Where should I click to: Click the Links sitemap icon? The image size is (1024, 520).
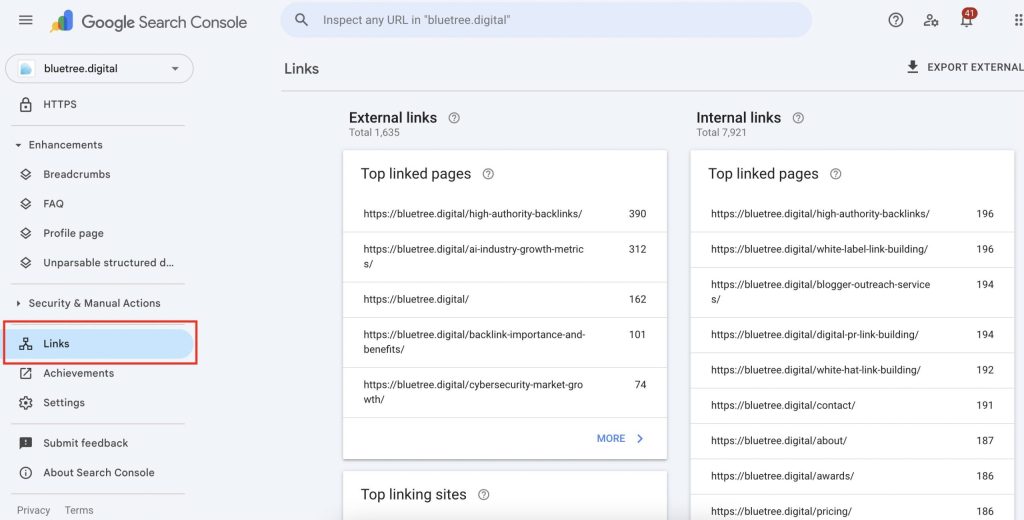25,344
